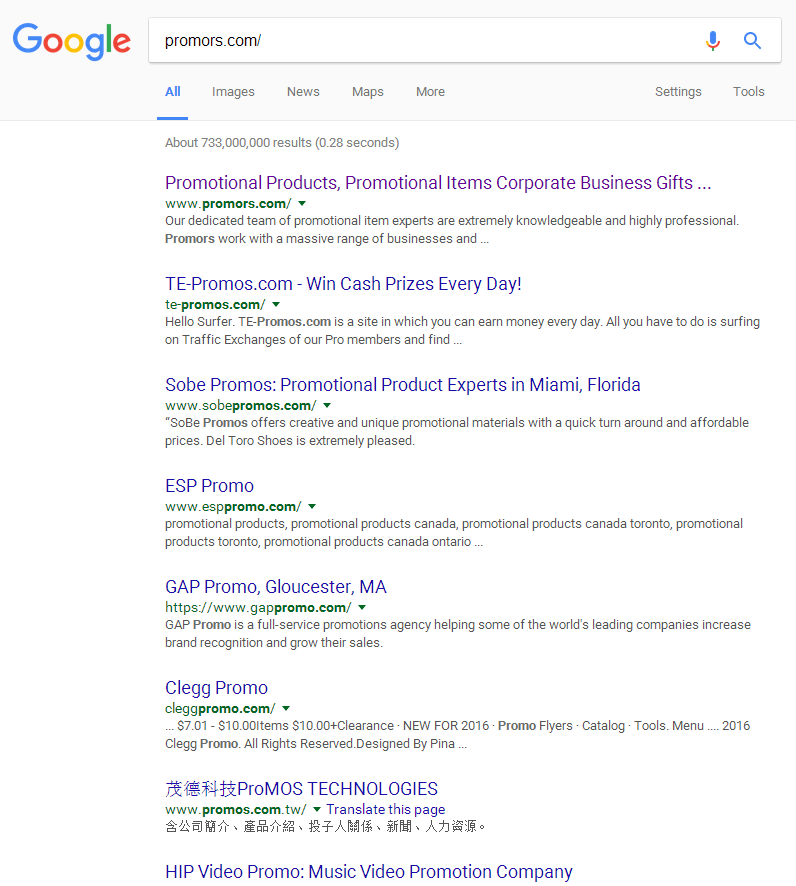
Task: Select the All results tab
Action: [x=173, y=92]
